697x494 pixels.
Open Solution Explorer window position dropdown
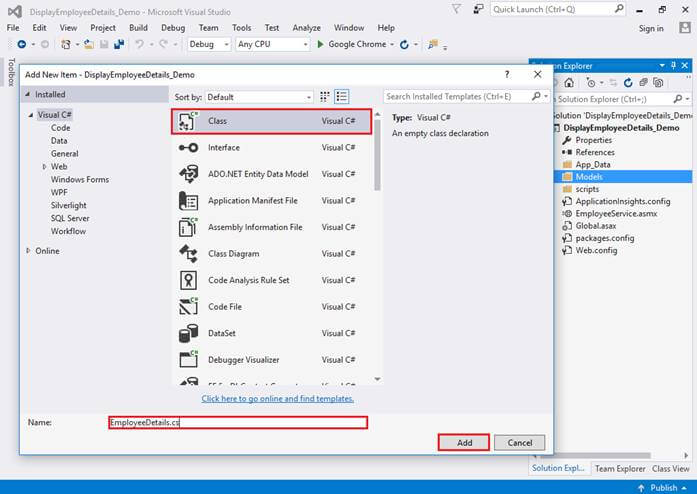coord(662,65)
